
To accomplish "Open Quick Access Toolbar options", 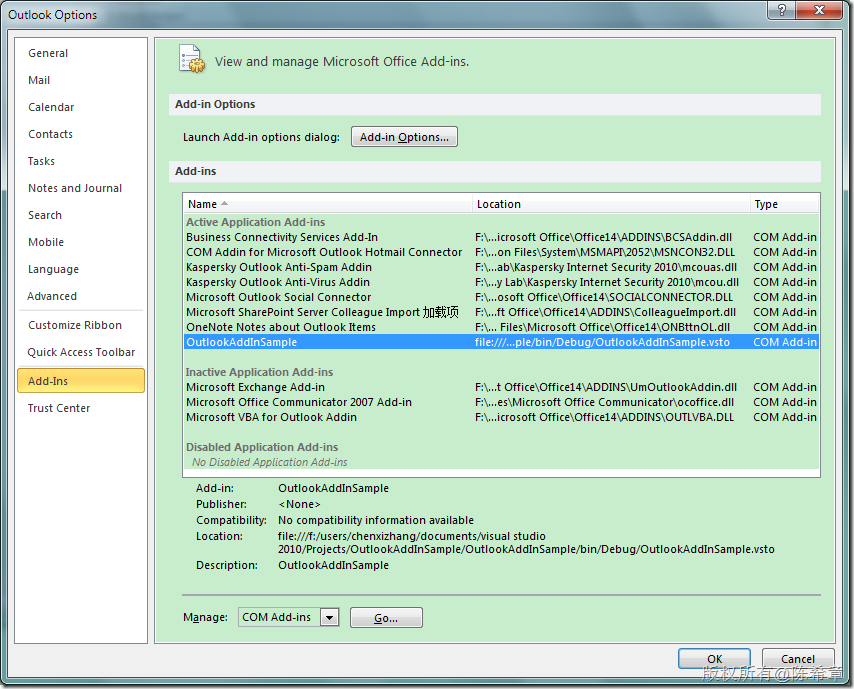I will coord(81,352).
